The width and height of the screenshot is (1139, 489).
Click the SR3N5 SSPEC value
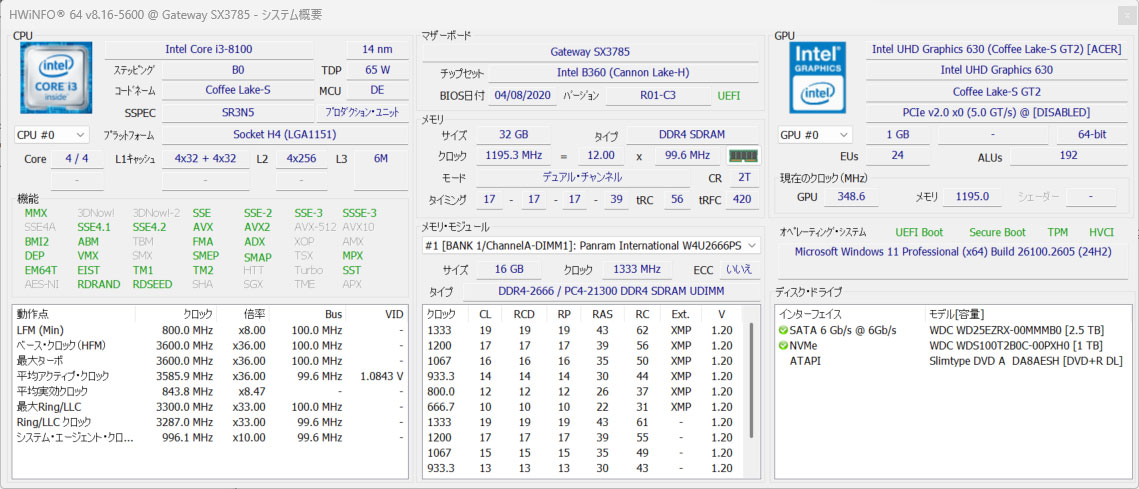238,113
